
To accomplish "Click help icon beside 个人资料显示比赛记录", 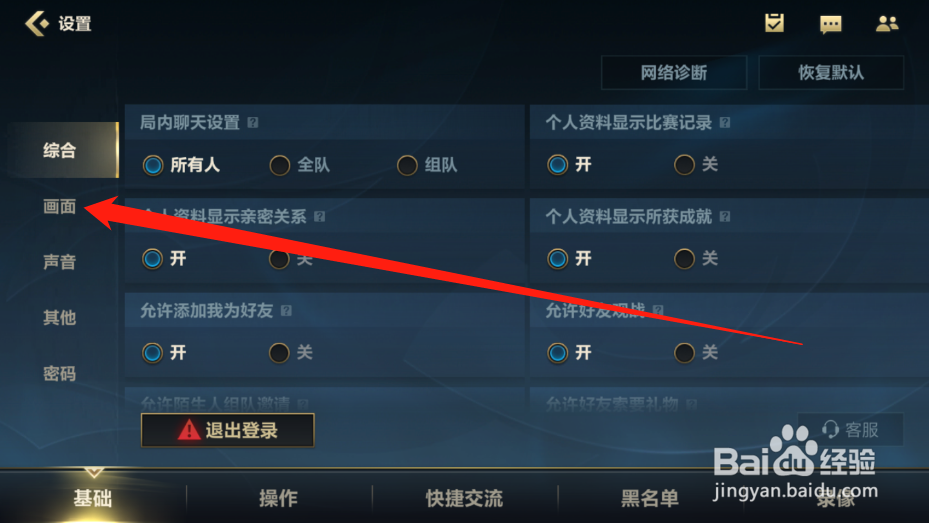I will [725, 123].
